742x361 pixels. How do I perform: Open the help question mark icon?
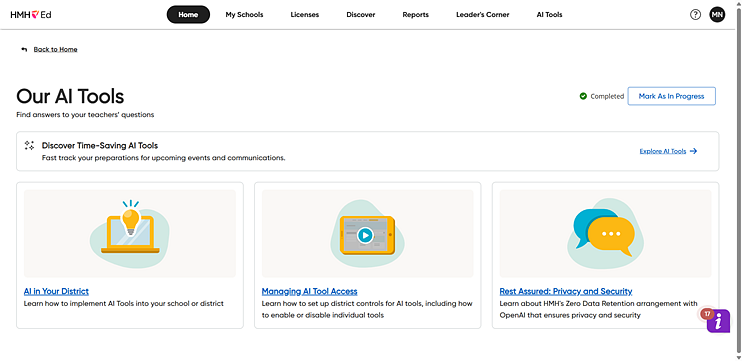(x=695, y=15)
